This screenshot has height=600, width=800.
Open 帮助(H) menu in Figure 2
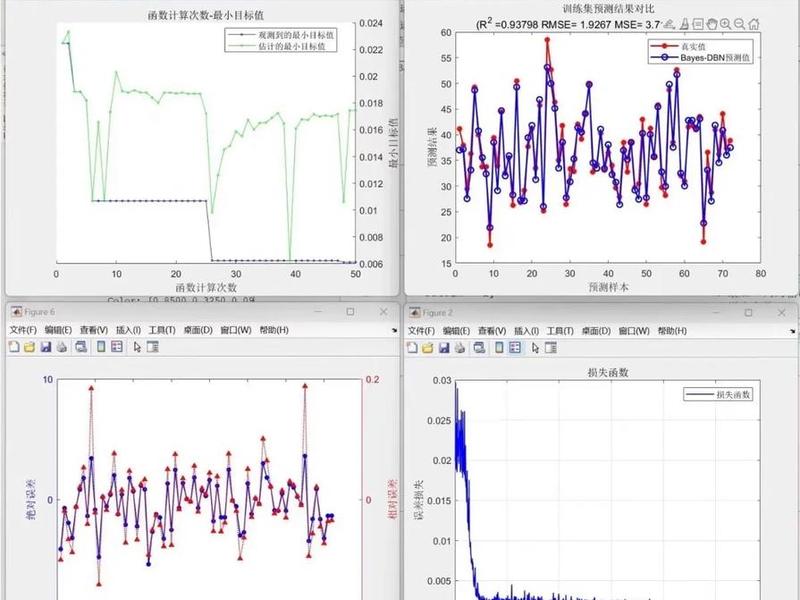(672, 331)
